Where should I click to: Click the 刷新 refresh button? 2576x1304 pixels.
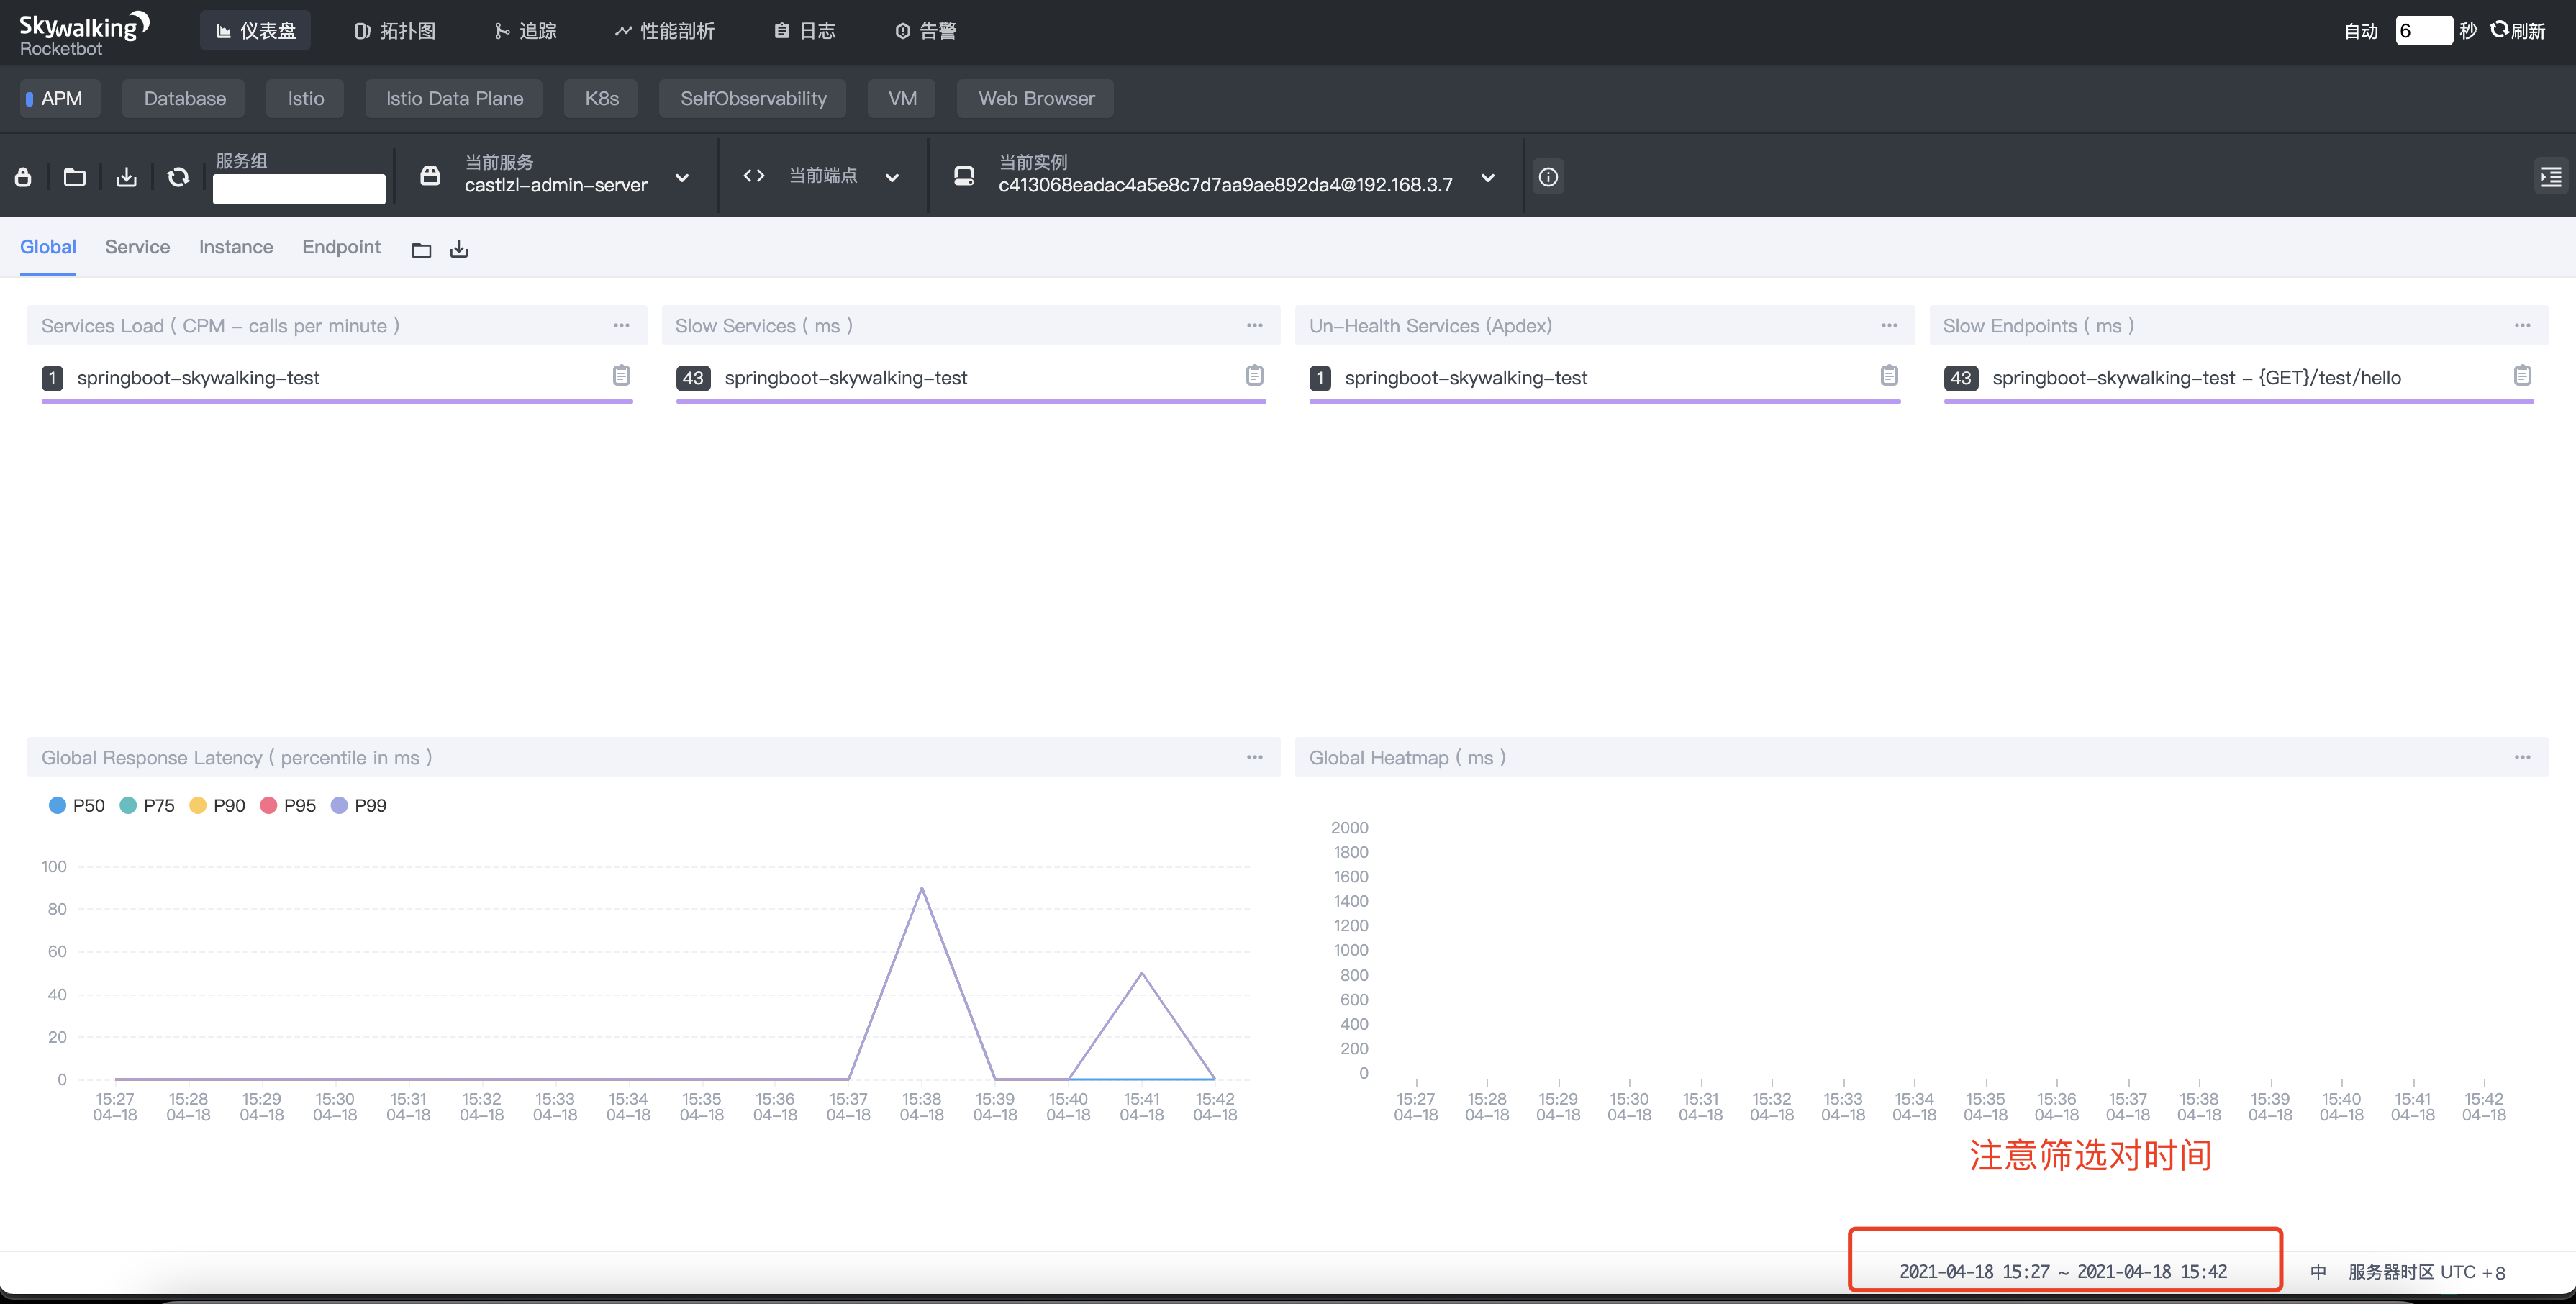coord(2517,31)
